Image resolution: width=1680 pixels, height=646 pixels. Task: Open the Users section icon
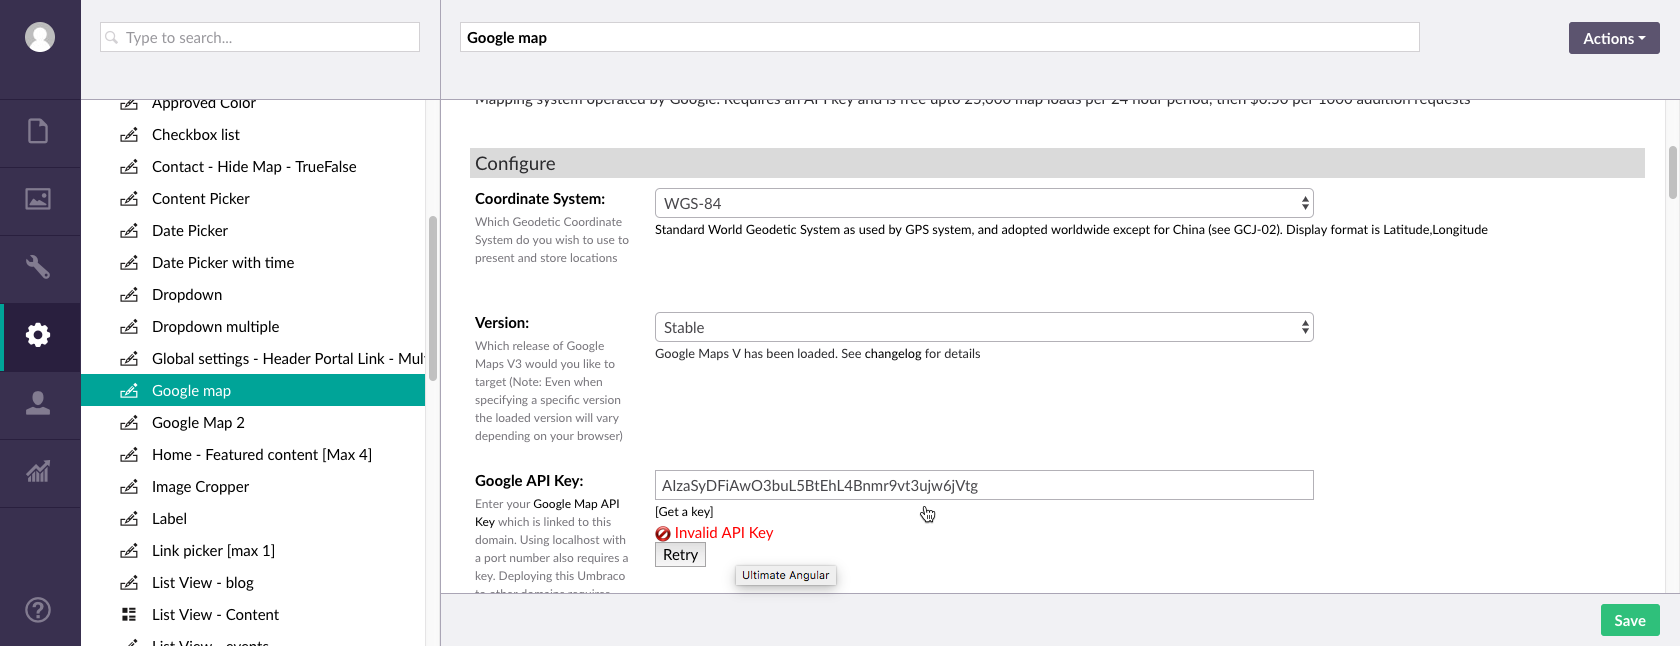click(38, 403)
